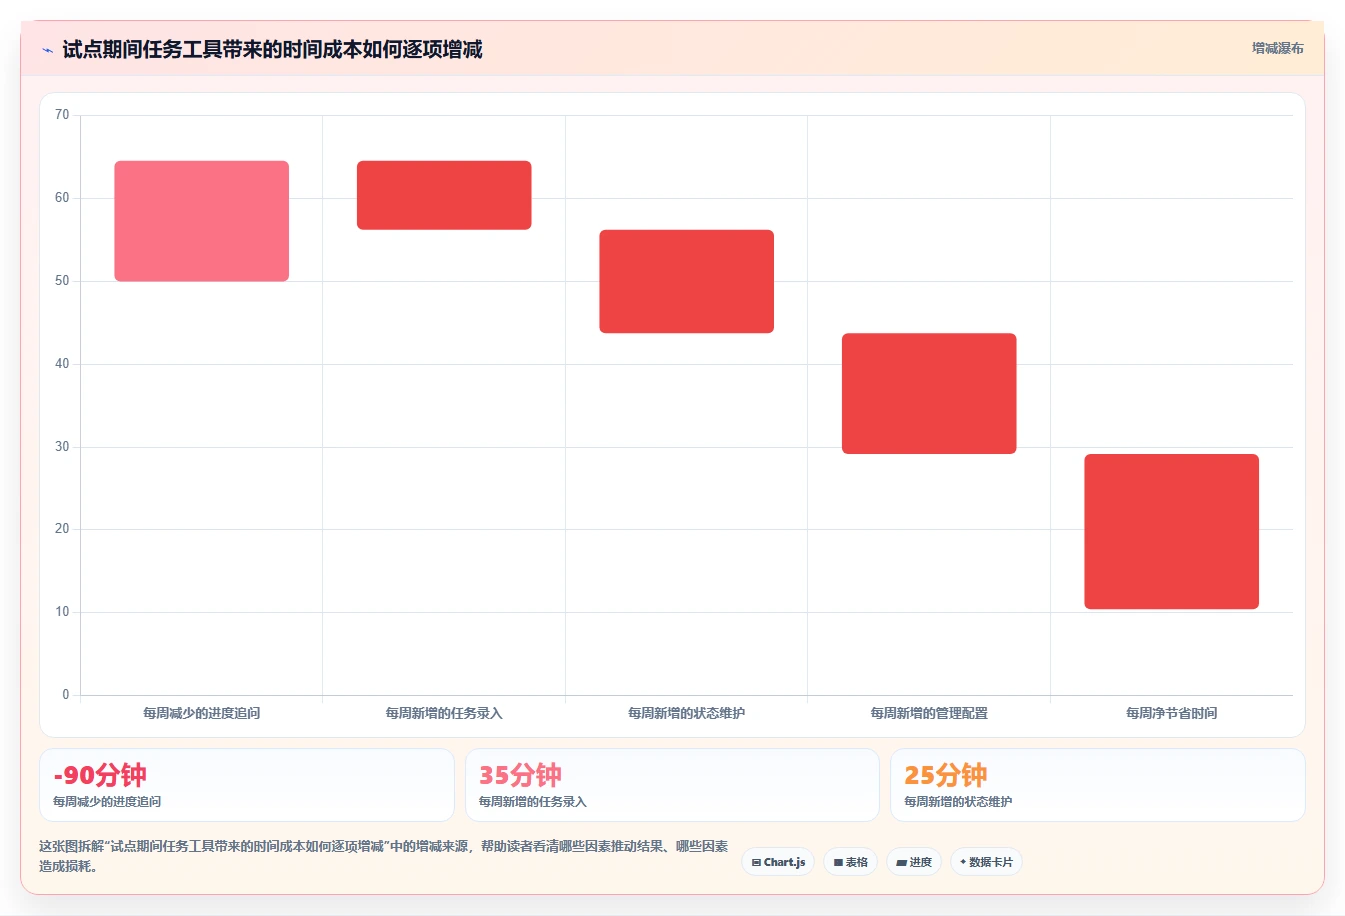Click the chart title 试点期间任务工具带来的时间成本如何逐项增减

[272, 49]
